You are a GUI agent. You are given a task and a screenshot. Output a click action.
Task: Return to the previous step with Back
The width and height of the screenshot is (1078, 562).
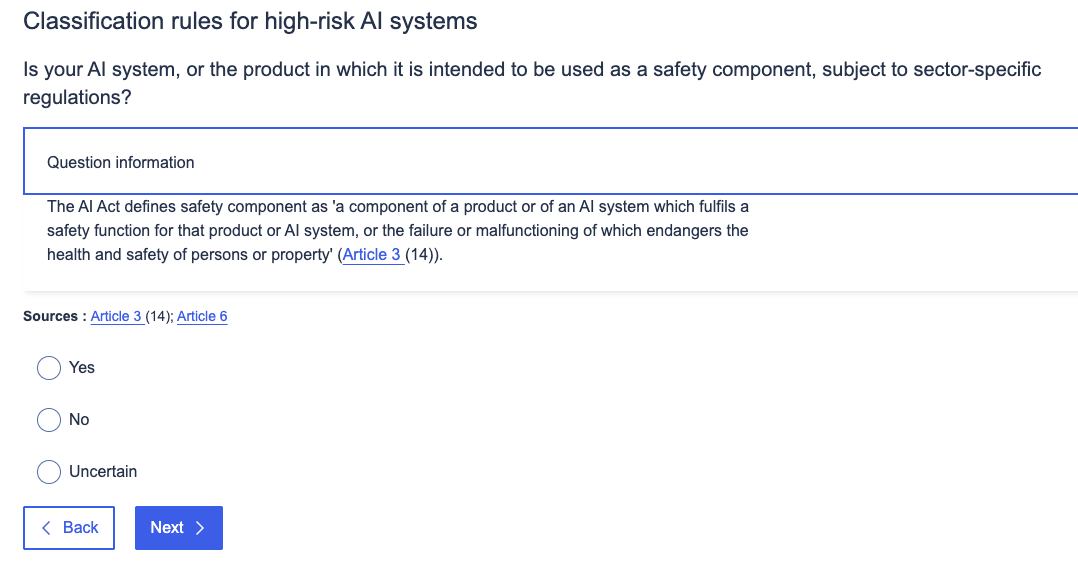69,528
